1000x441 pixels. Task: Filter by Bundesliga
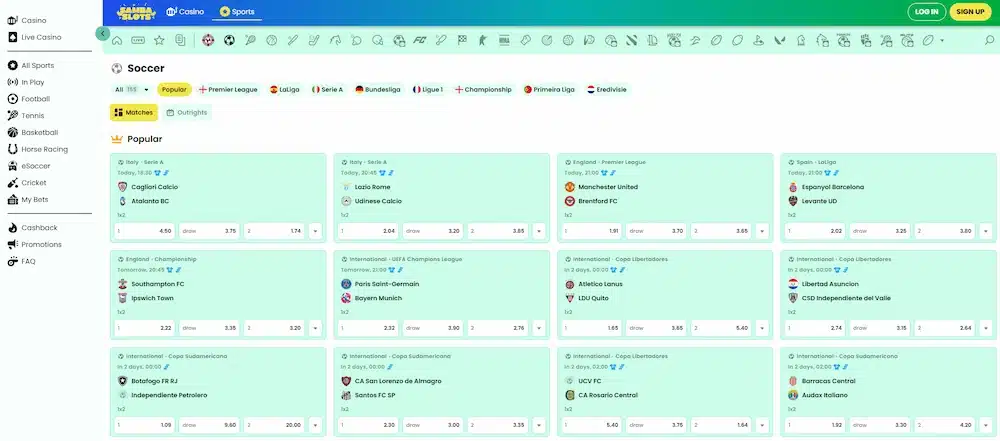point(378,89)
